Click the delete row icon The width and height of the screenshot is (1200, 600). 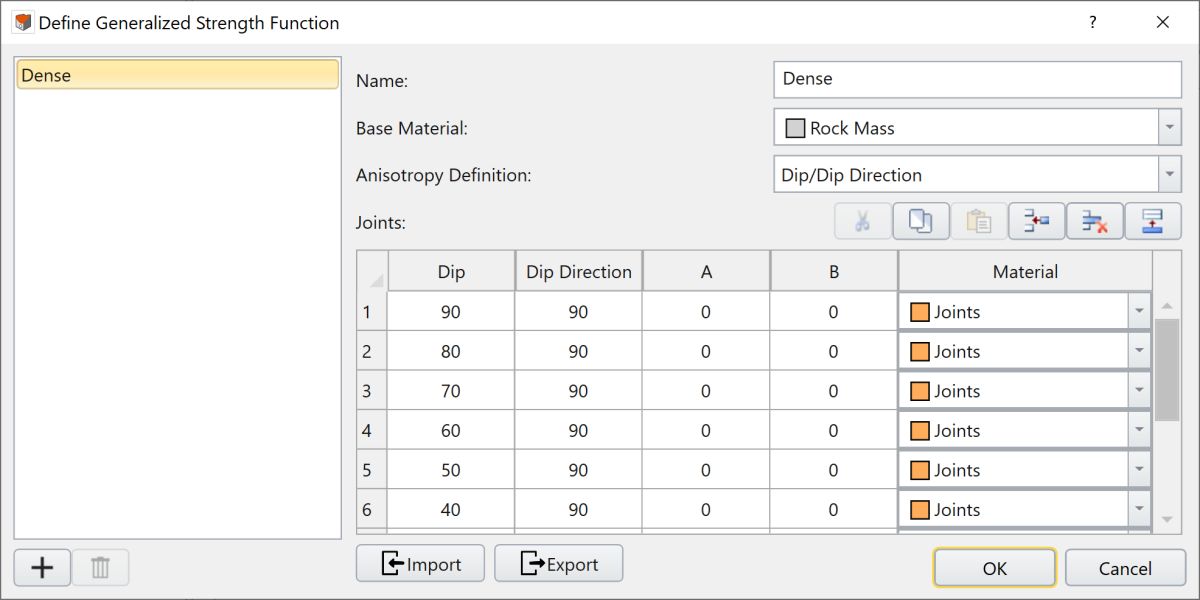[1094, 222]
